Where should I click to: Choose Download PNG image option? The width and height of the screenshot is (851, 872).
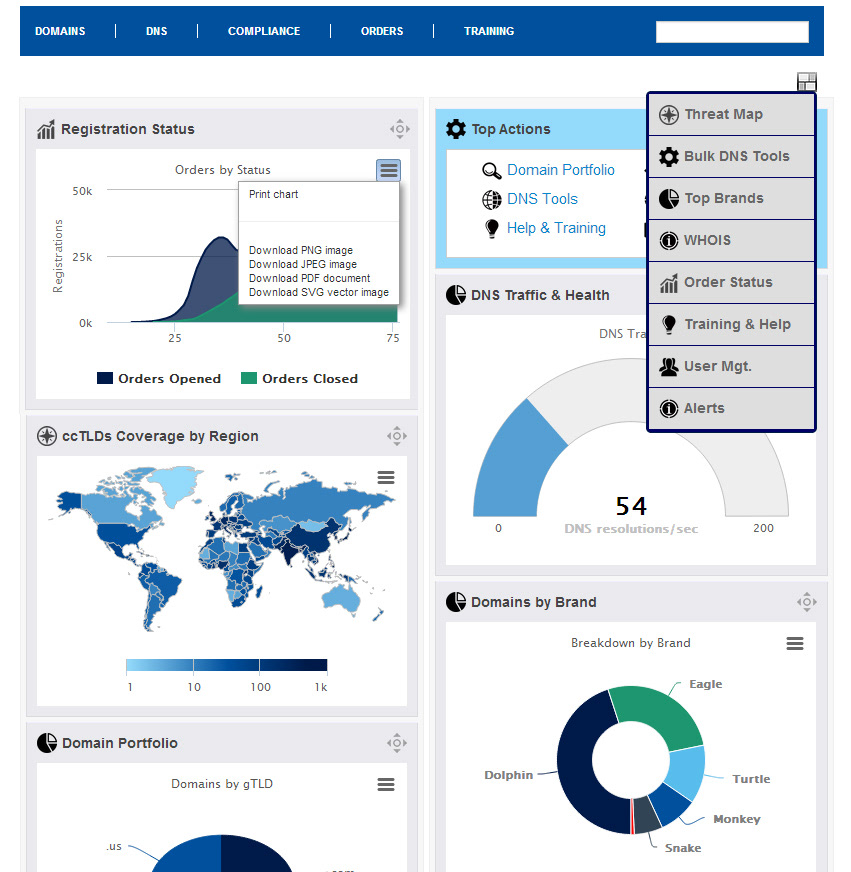pos(300,250)
